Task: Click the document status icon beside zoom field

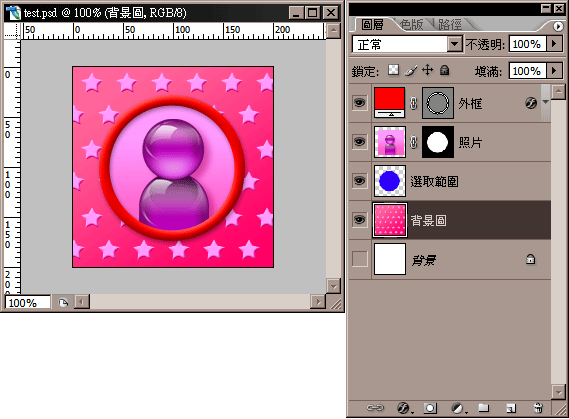Action: coord(63,302)
